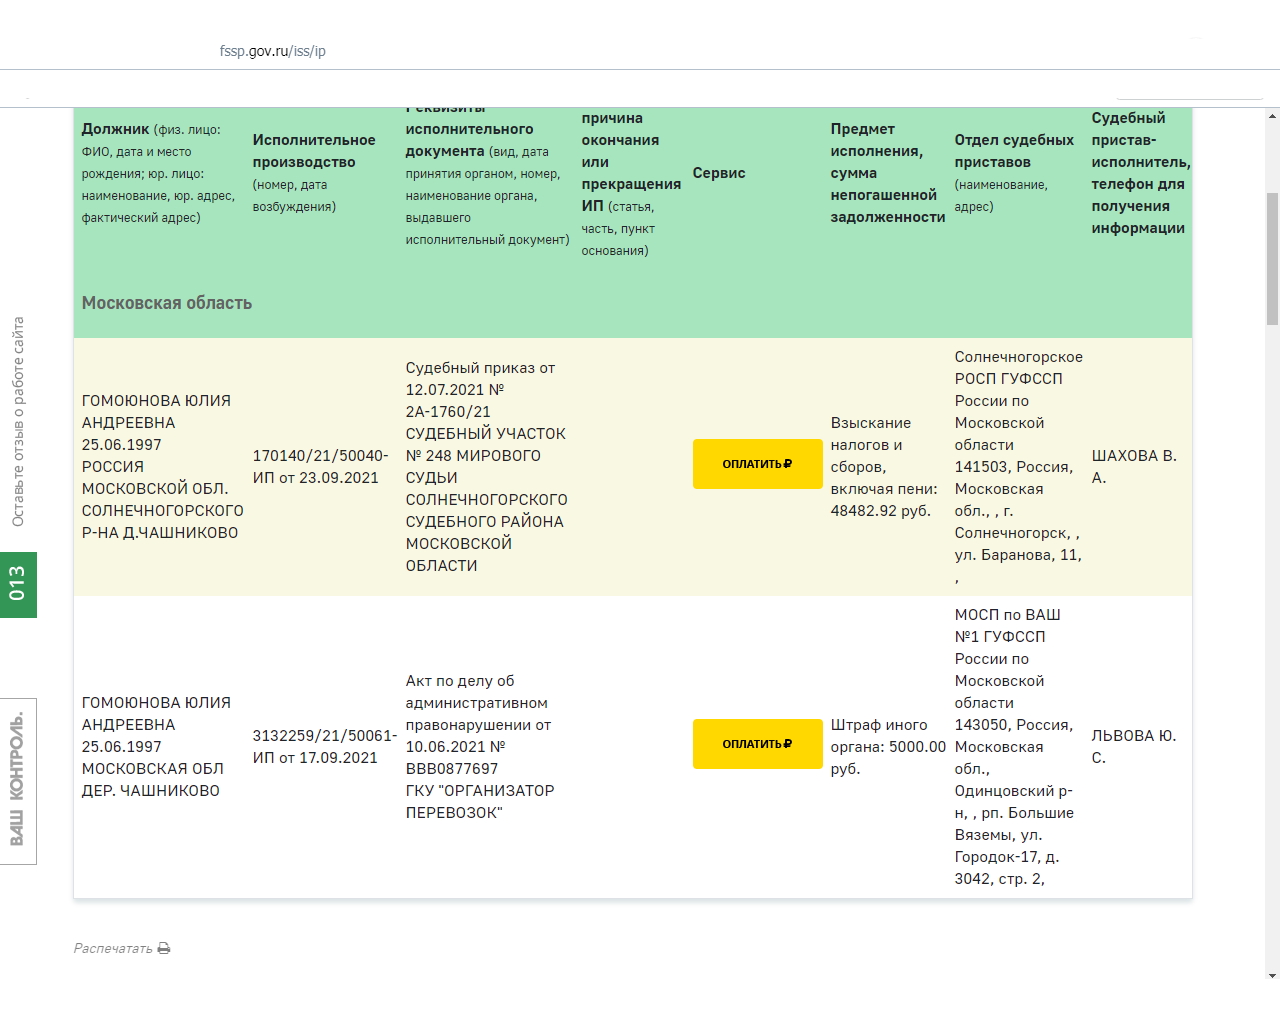This screenshot has height=1024, width=1280.
Task: Click the scrollbar up arrow
Action: (1272, 116)
